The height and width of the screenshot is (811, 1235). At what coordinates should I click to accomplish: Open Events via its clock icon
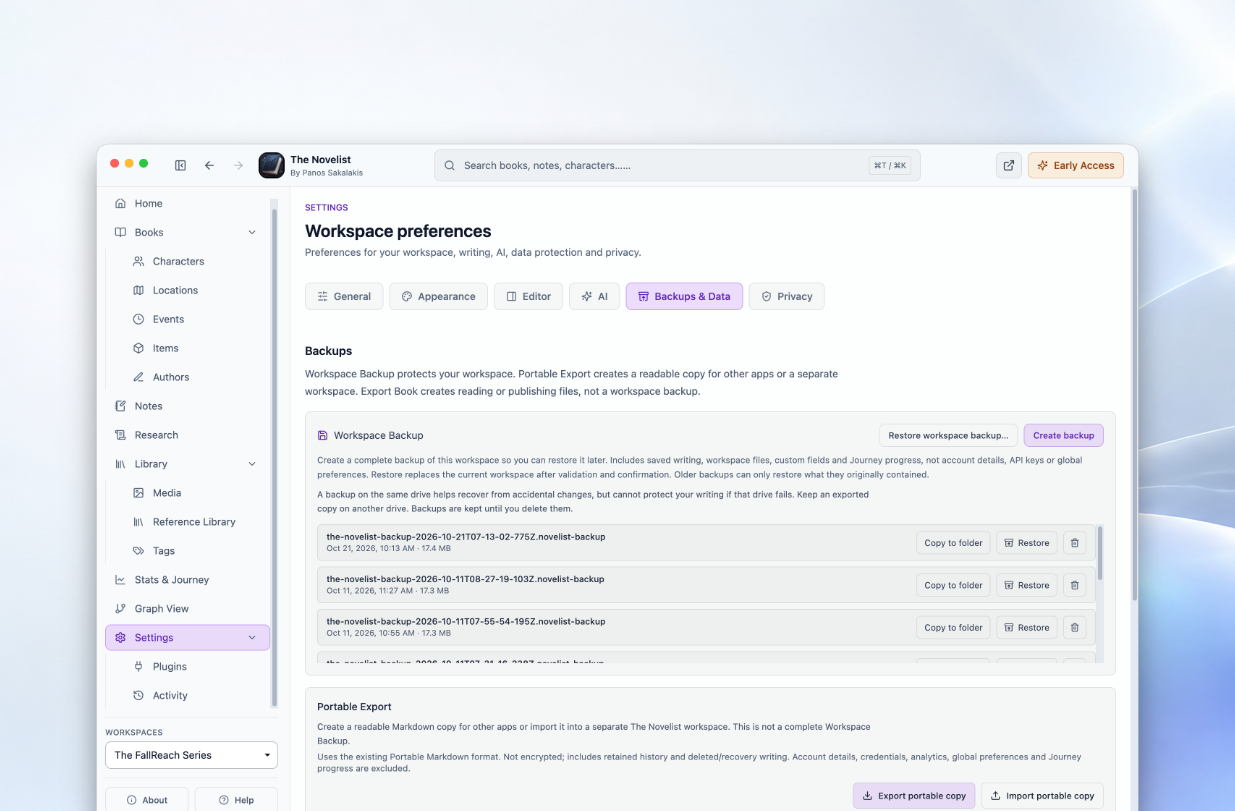(138, 319)
